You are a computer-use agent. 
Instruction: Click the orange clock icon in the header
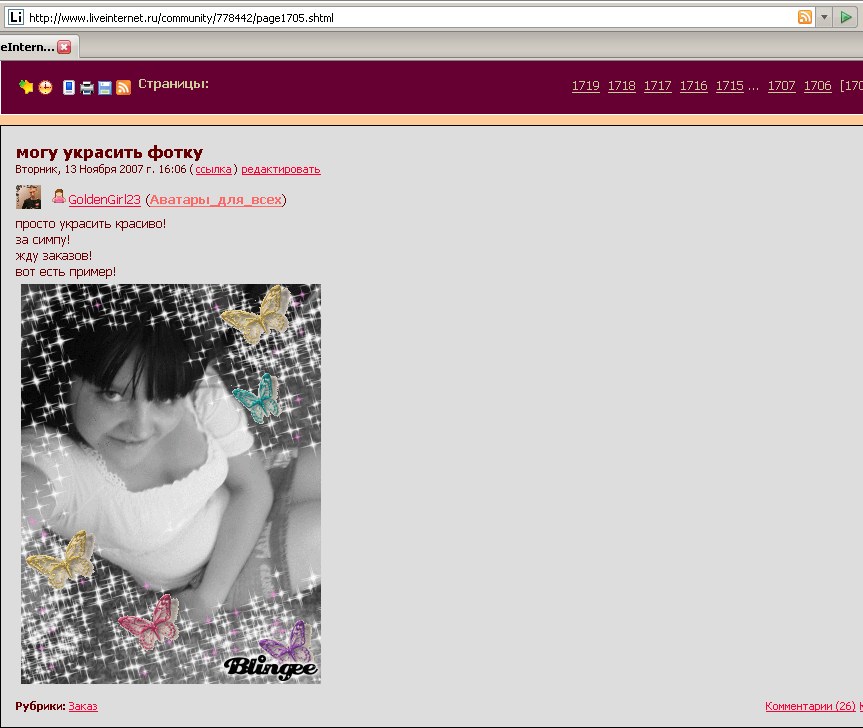pos(46,88)
